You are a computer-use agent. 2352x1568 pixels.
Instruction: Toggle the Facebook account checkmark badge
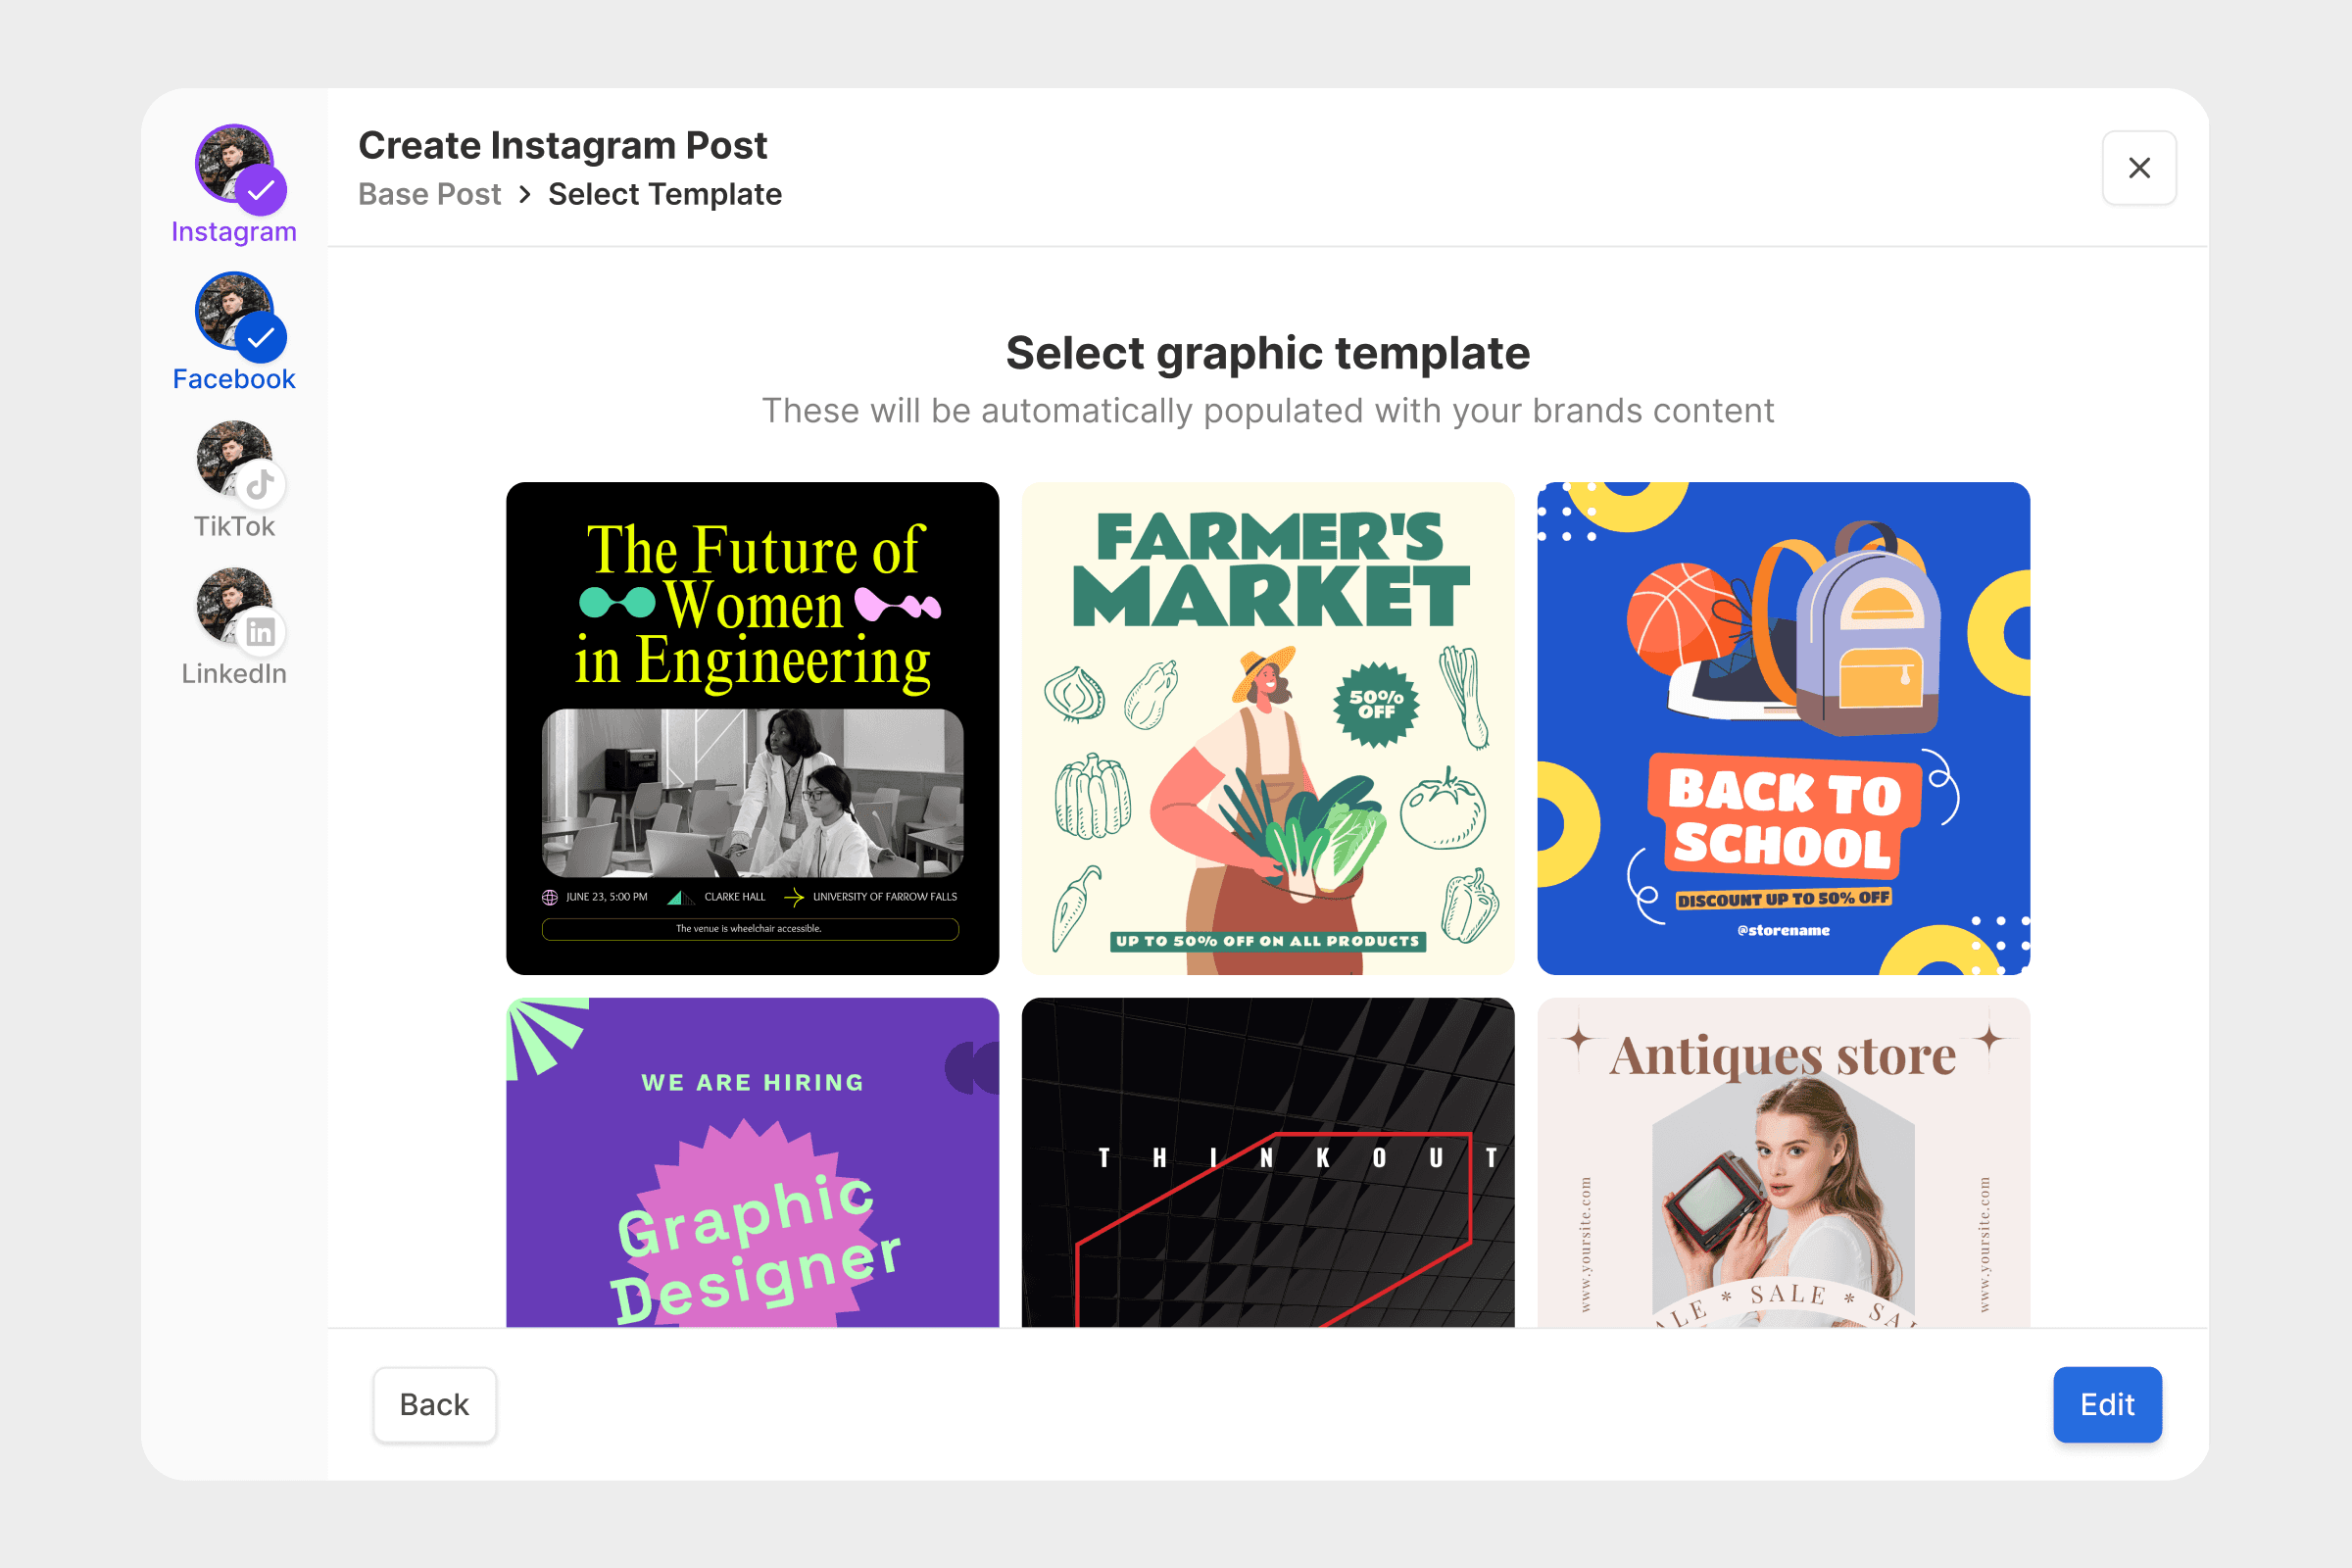tap(261, 338)
